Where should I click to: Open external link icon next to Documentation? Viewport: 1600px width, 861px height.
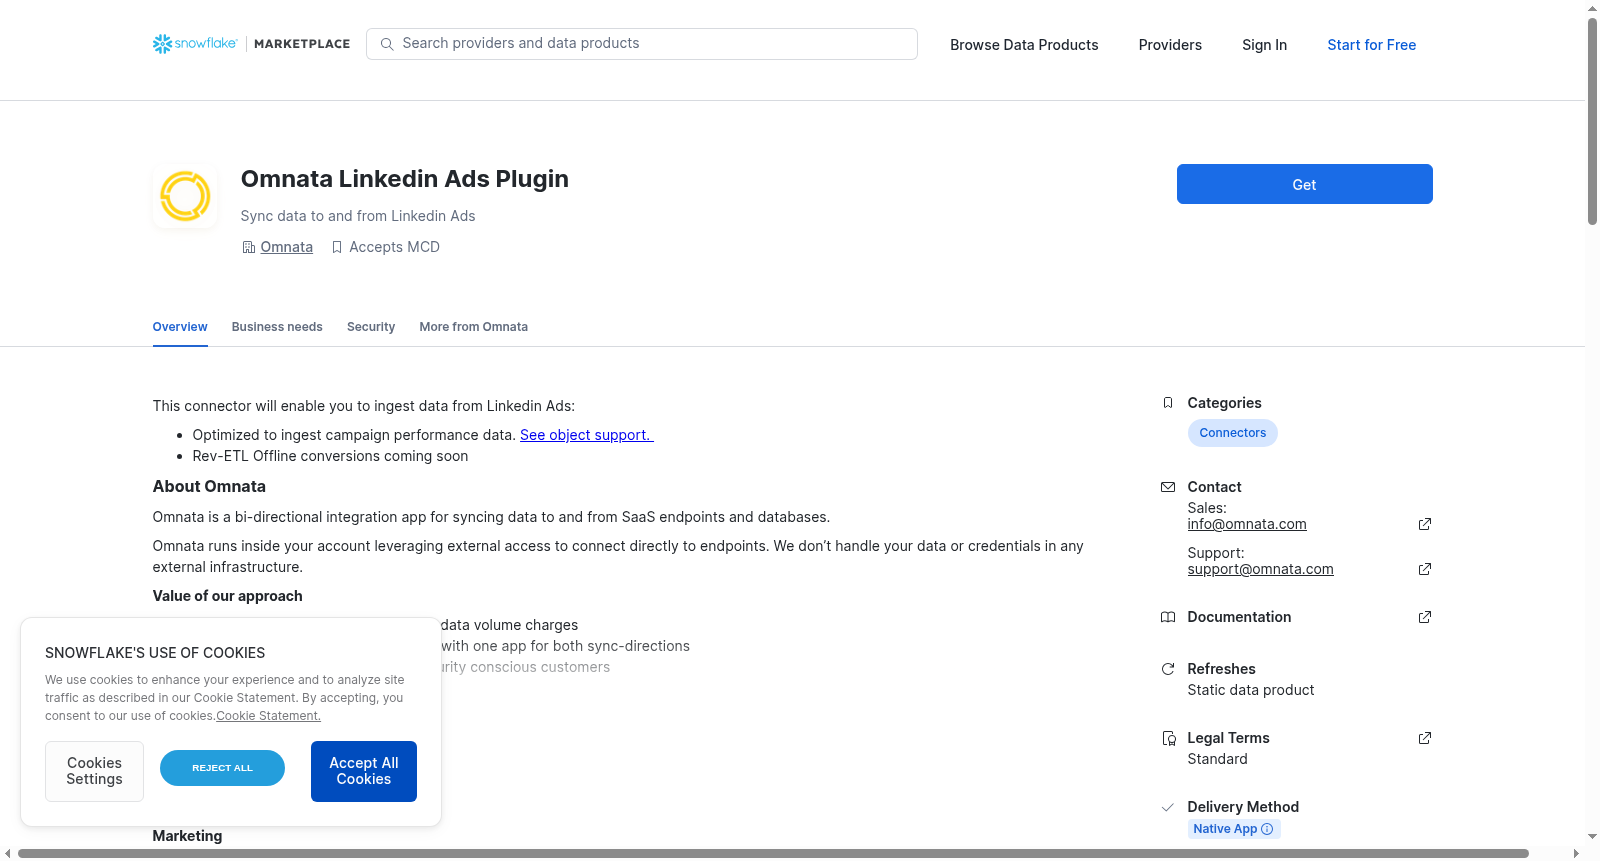[x=1425, y=617]
